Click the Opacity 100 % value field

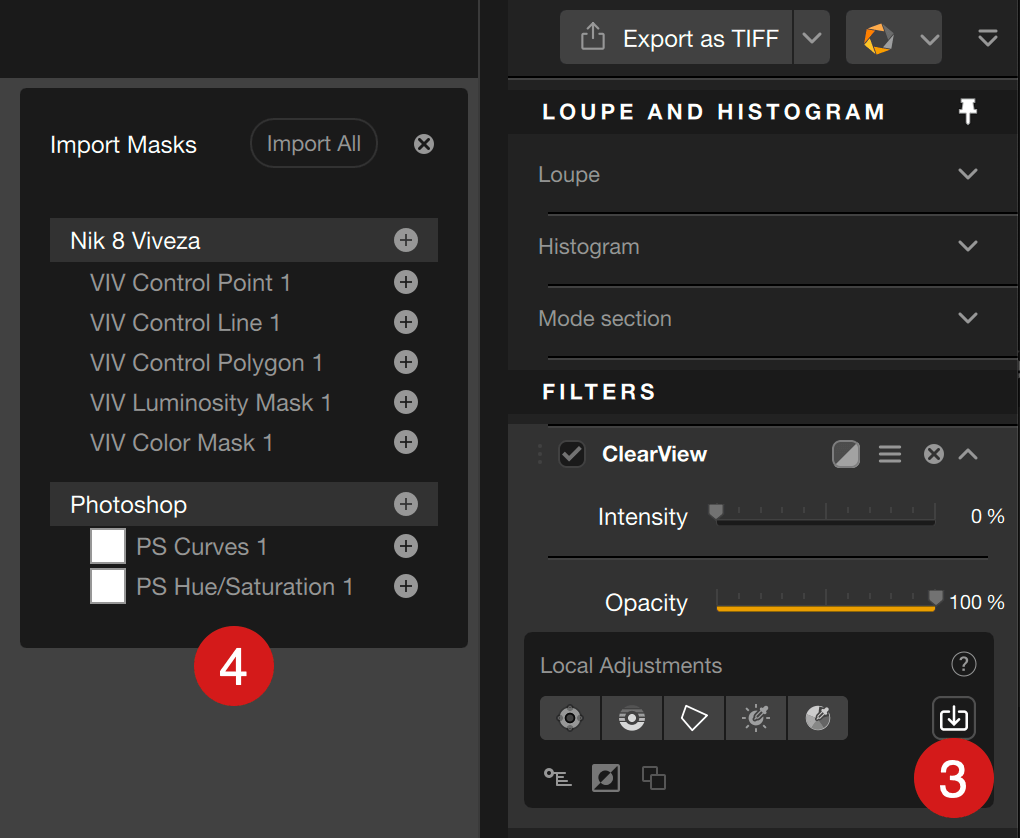coord(976,602)
